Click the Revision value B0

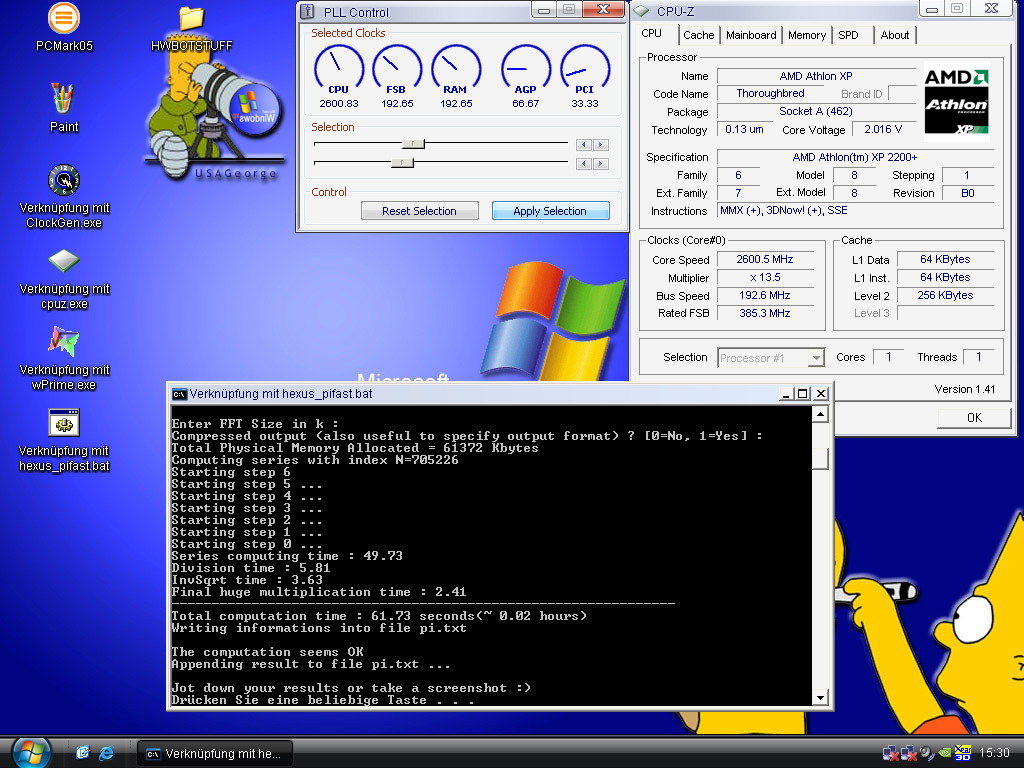(x=967, y=193)
